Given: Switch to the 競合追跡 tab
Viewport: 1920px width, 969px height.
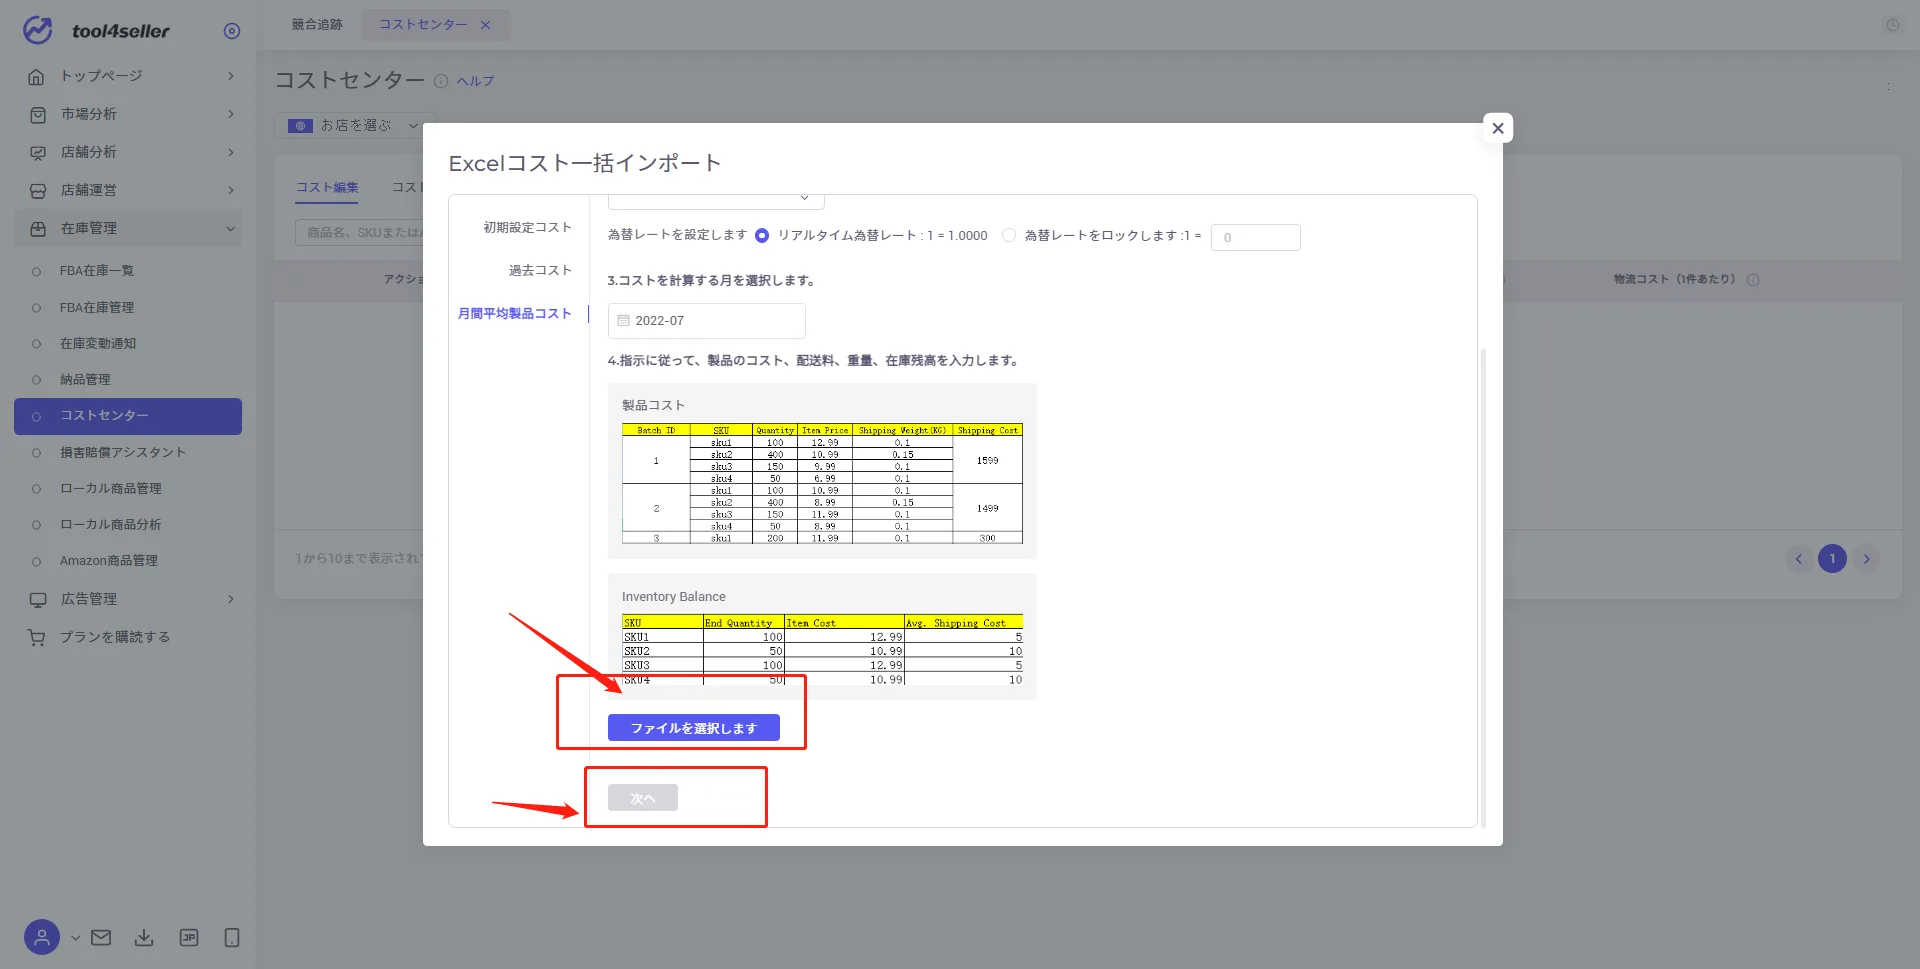Looking at the screenshot, I should click(317, 25).
